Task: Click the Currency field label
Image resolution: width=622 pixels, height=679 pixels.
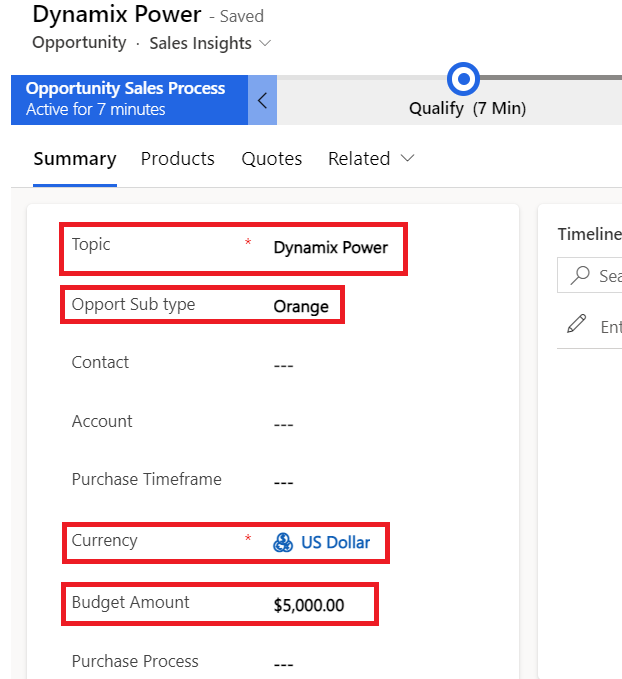Action: [x=104, y=540]
